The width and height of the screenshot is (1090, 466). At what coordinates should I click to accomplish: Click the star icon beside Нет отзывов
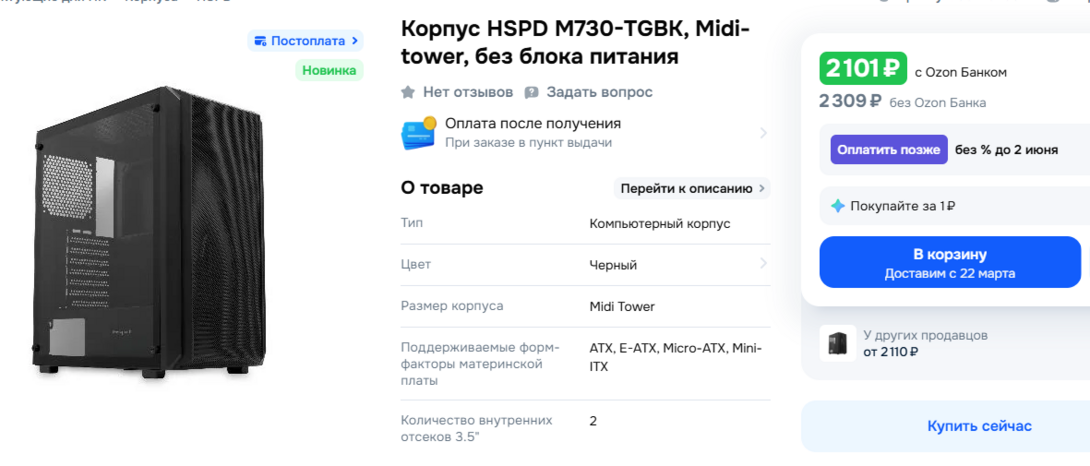pos(408,92)
